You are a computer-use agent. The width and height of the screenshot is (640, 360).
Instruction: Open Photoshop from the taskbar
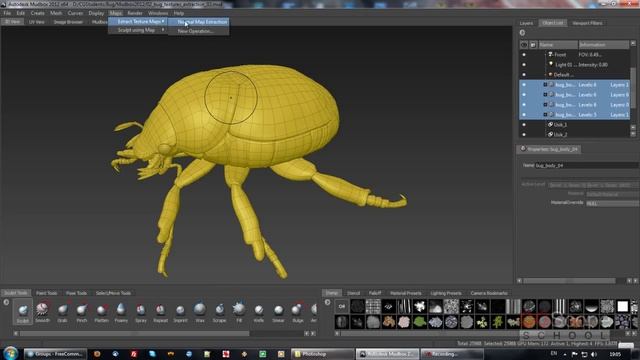click(x=322, y=354)
